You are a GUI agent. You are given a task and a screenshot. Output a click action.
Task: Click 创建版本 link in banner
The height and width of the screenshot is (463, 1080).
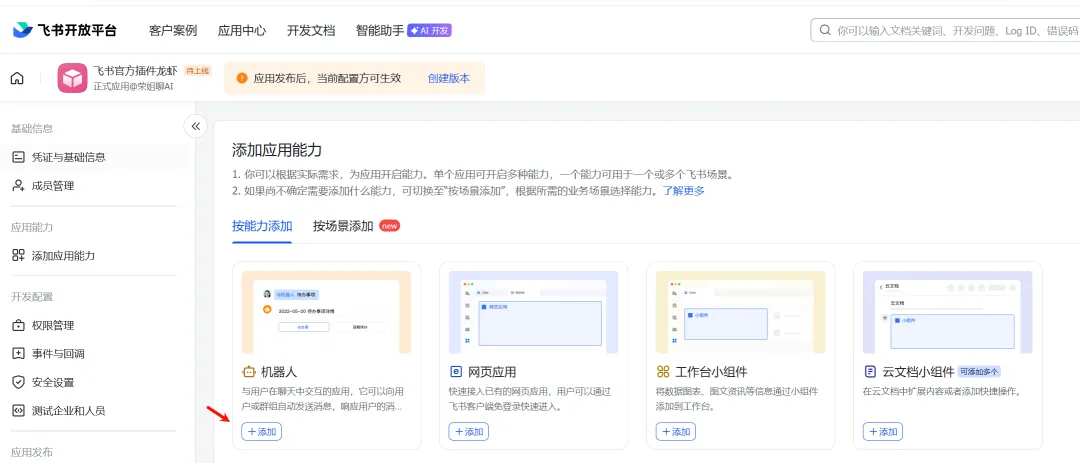pos(449,78)
